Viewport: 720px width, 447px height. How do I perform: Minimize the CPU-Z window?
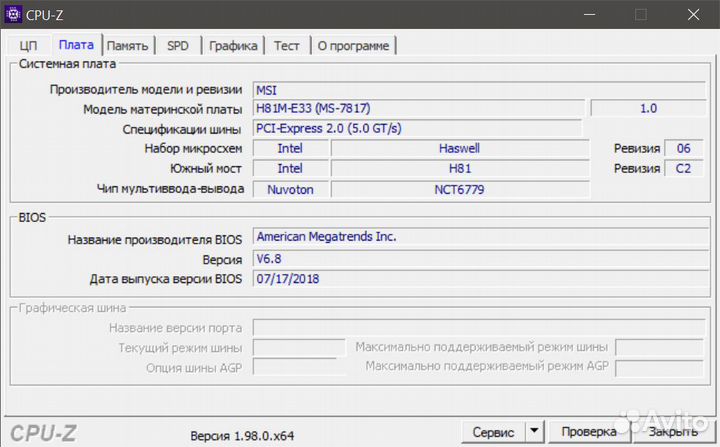click(590, 15)
